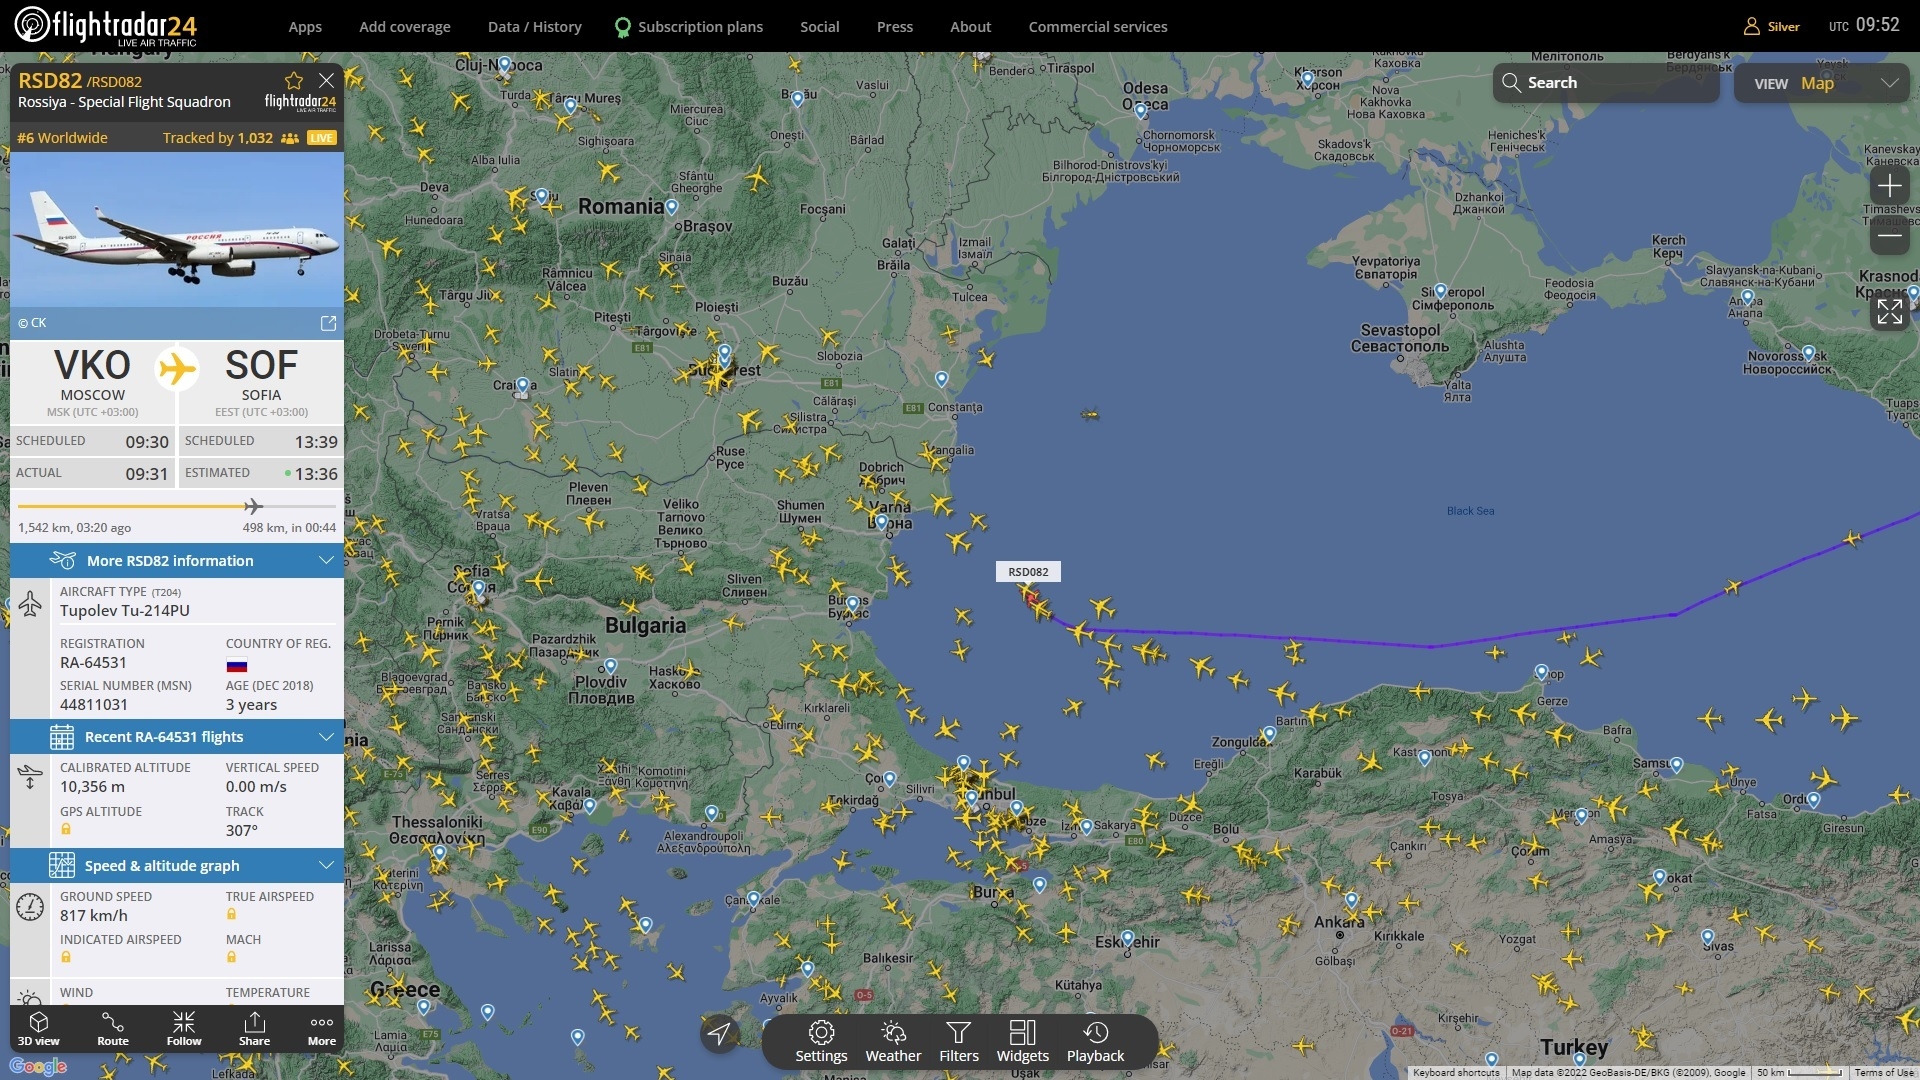Image resolution: width=1920 pixels, height=1080 pixels.
Task: Open Add coverage page
Action: click(x=405, y=27)
